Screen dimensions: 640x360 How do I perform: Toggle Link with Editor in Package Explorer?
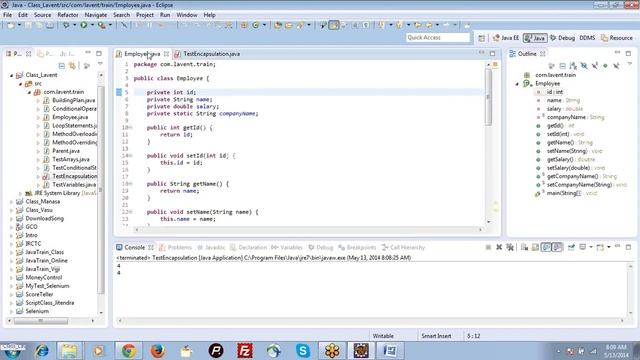click(x=72, y=65)
